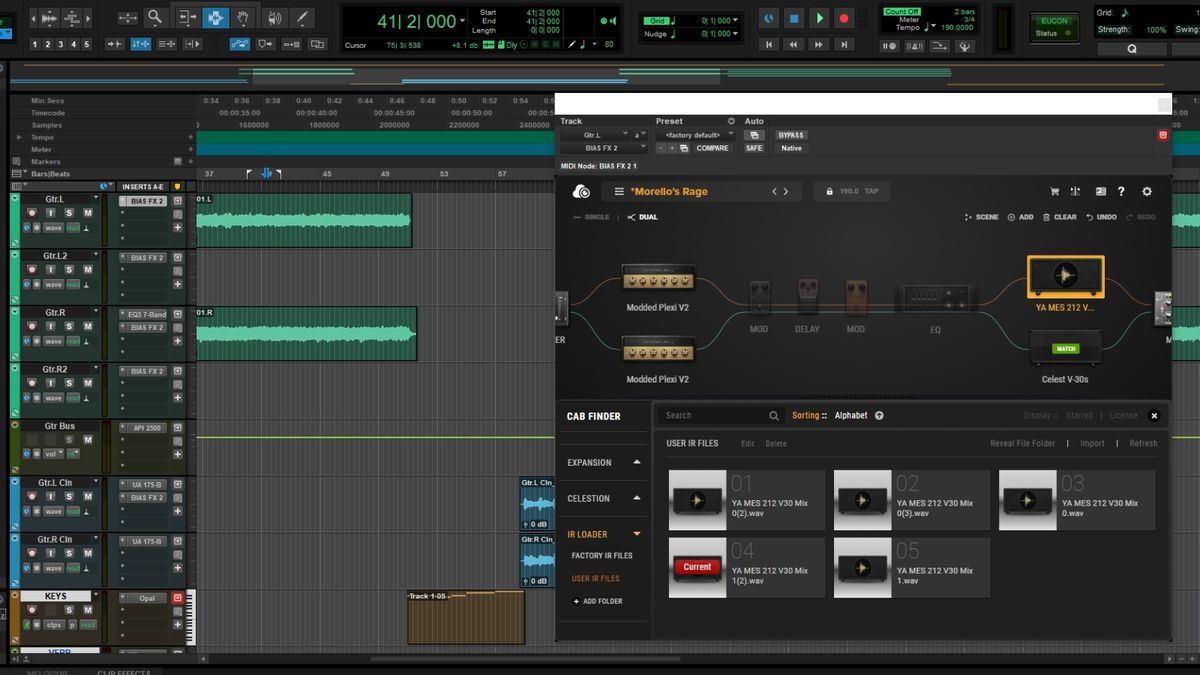Image resolution: width=1200 pixels, height=675 pixels.
Task: Select the Zoom tool in the toolbar
Action: coord(153,17)
